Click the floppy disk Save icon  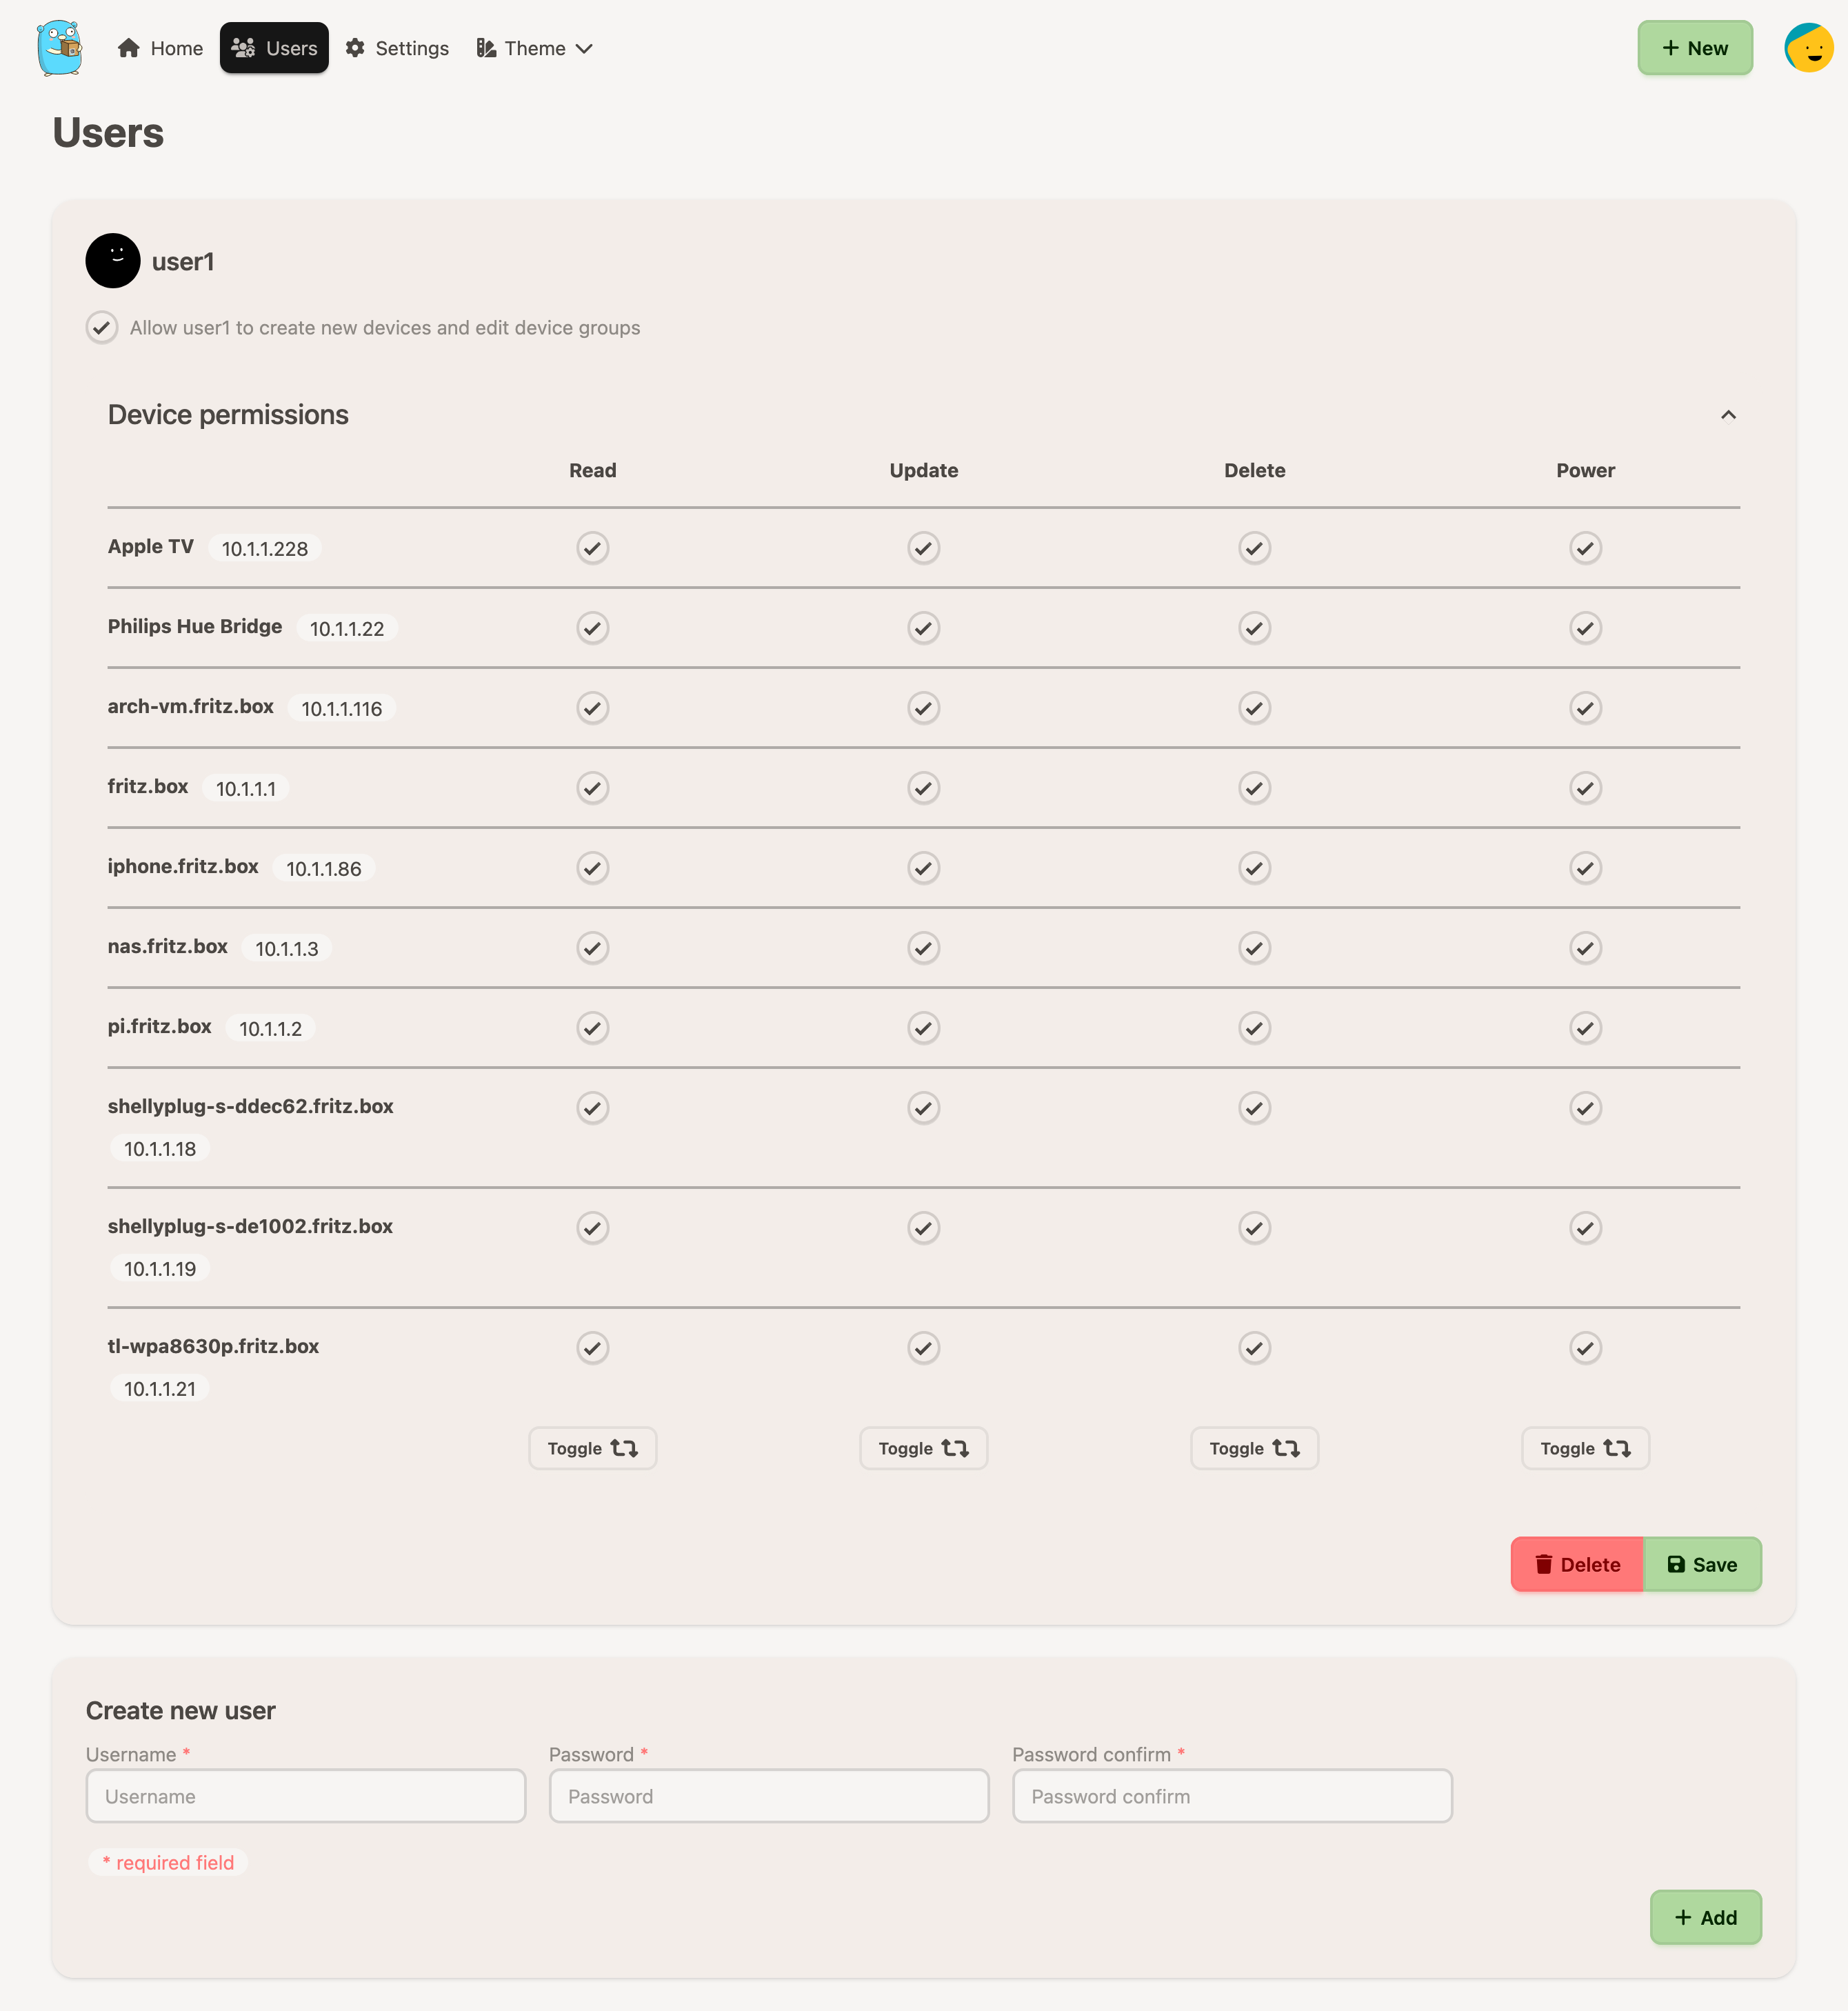[1676, 1564]
